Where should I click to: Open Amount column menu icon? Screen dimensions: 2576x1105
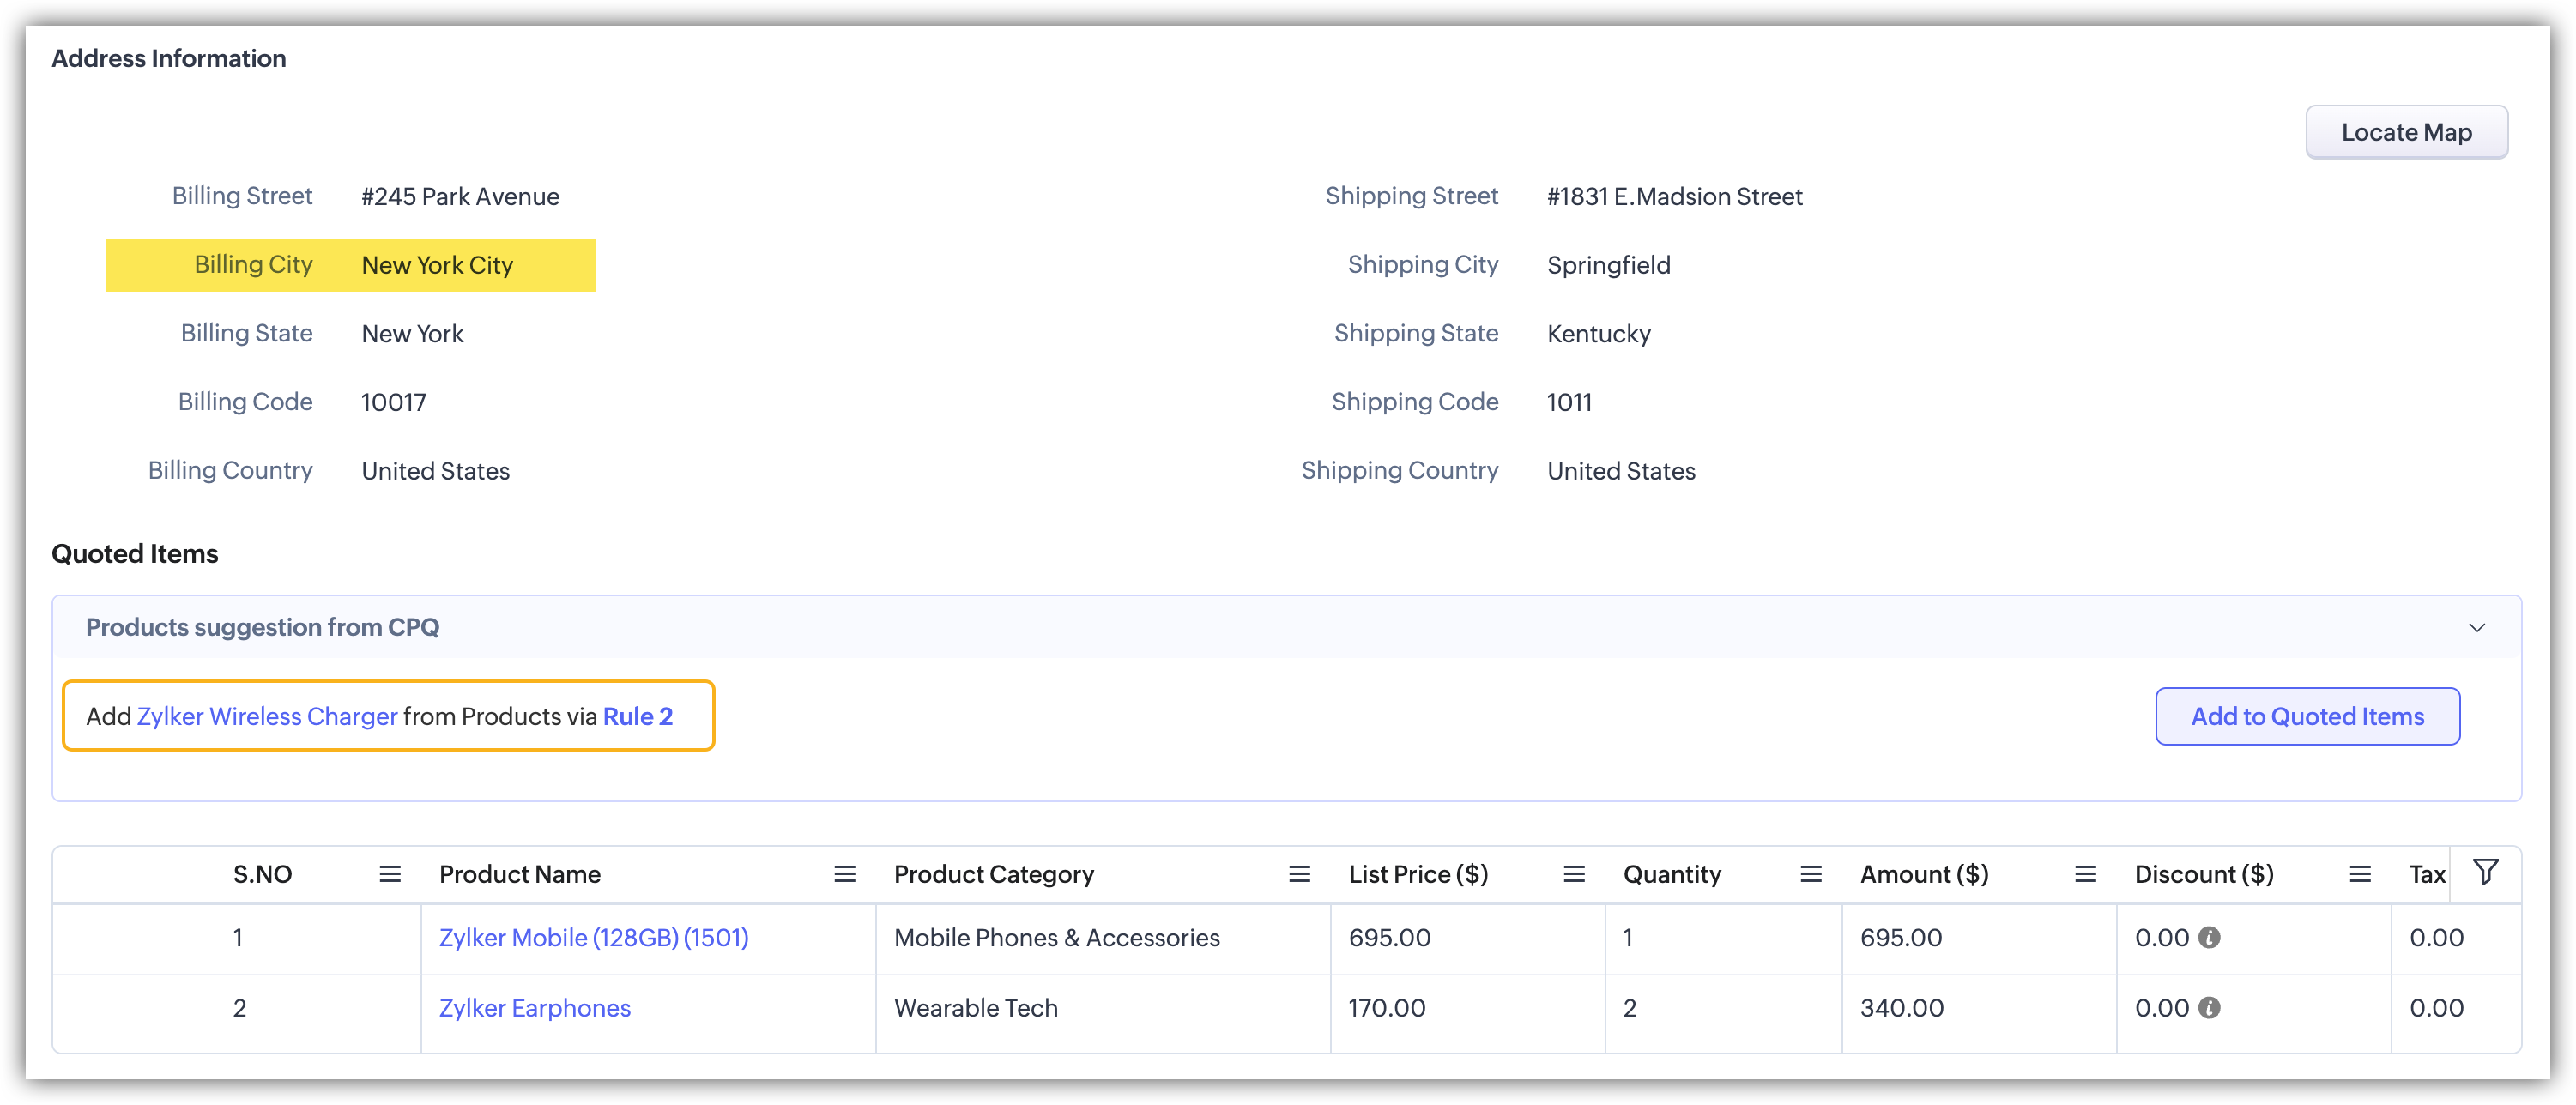click(2085, 874)
